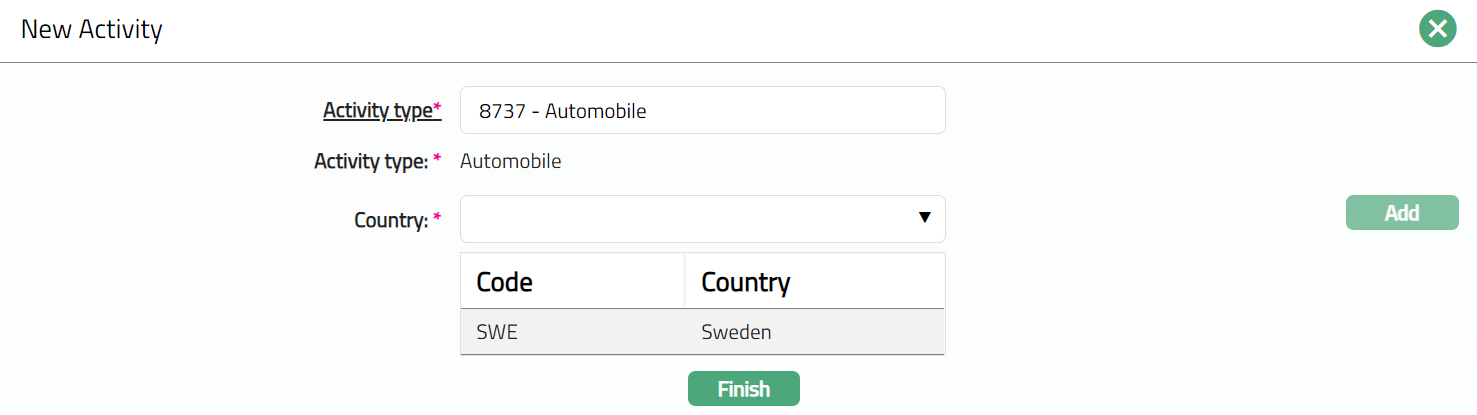Click the 8737 - Automobile input field
This screenshot has height=415, width=1477.
[x=702, y=111]
